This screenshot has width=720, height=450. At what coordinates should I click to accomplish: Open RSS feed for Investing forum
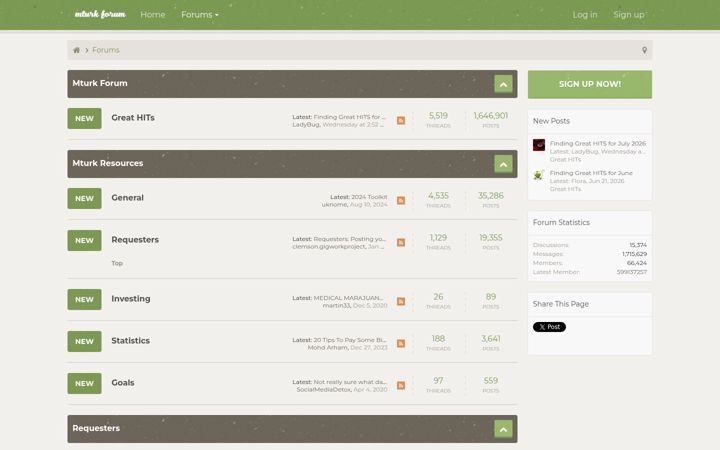click(401, 301)
